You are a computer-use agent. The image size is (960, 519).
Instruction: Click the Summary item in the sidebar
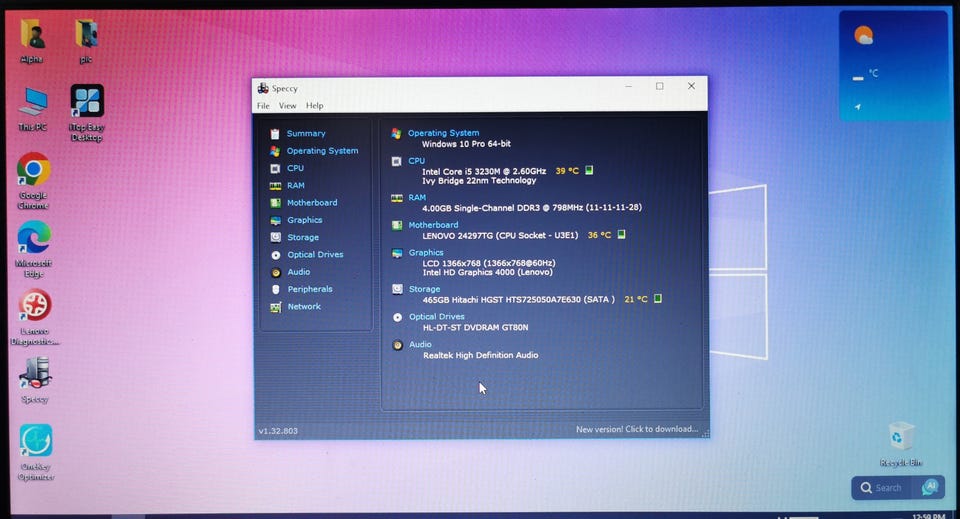pos(305,134)
